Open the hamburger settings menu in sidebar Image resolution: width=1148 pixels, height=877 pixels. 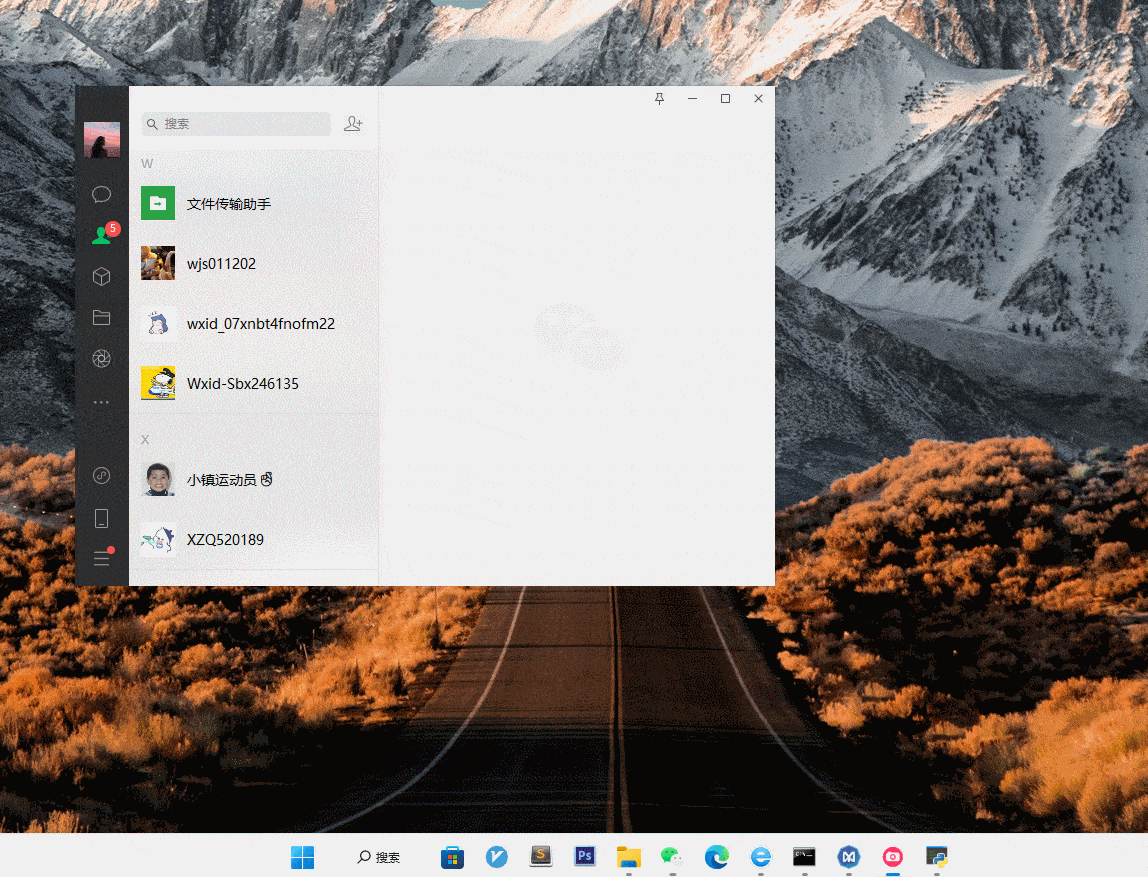pos(101,558)
